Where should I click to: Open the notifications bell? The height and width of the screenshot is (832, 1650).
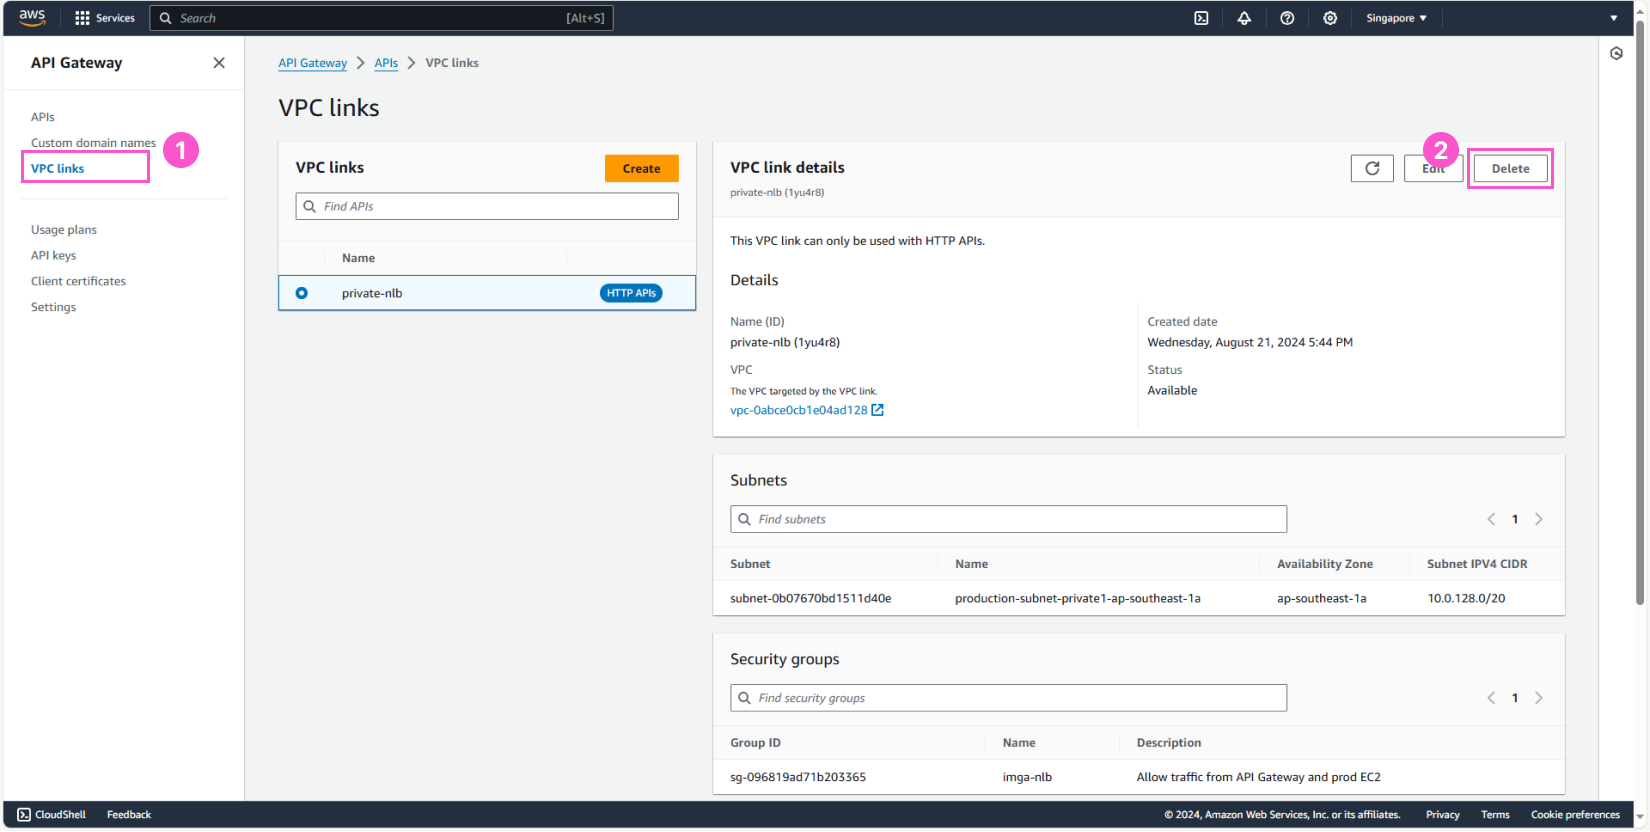pyautogui.click(x=1244, y=18)
